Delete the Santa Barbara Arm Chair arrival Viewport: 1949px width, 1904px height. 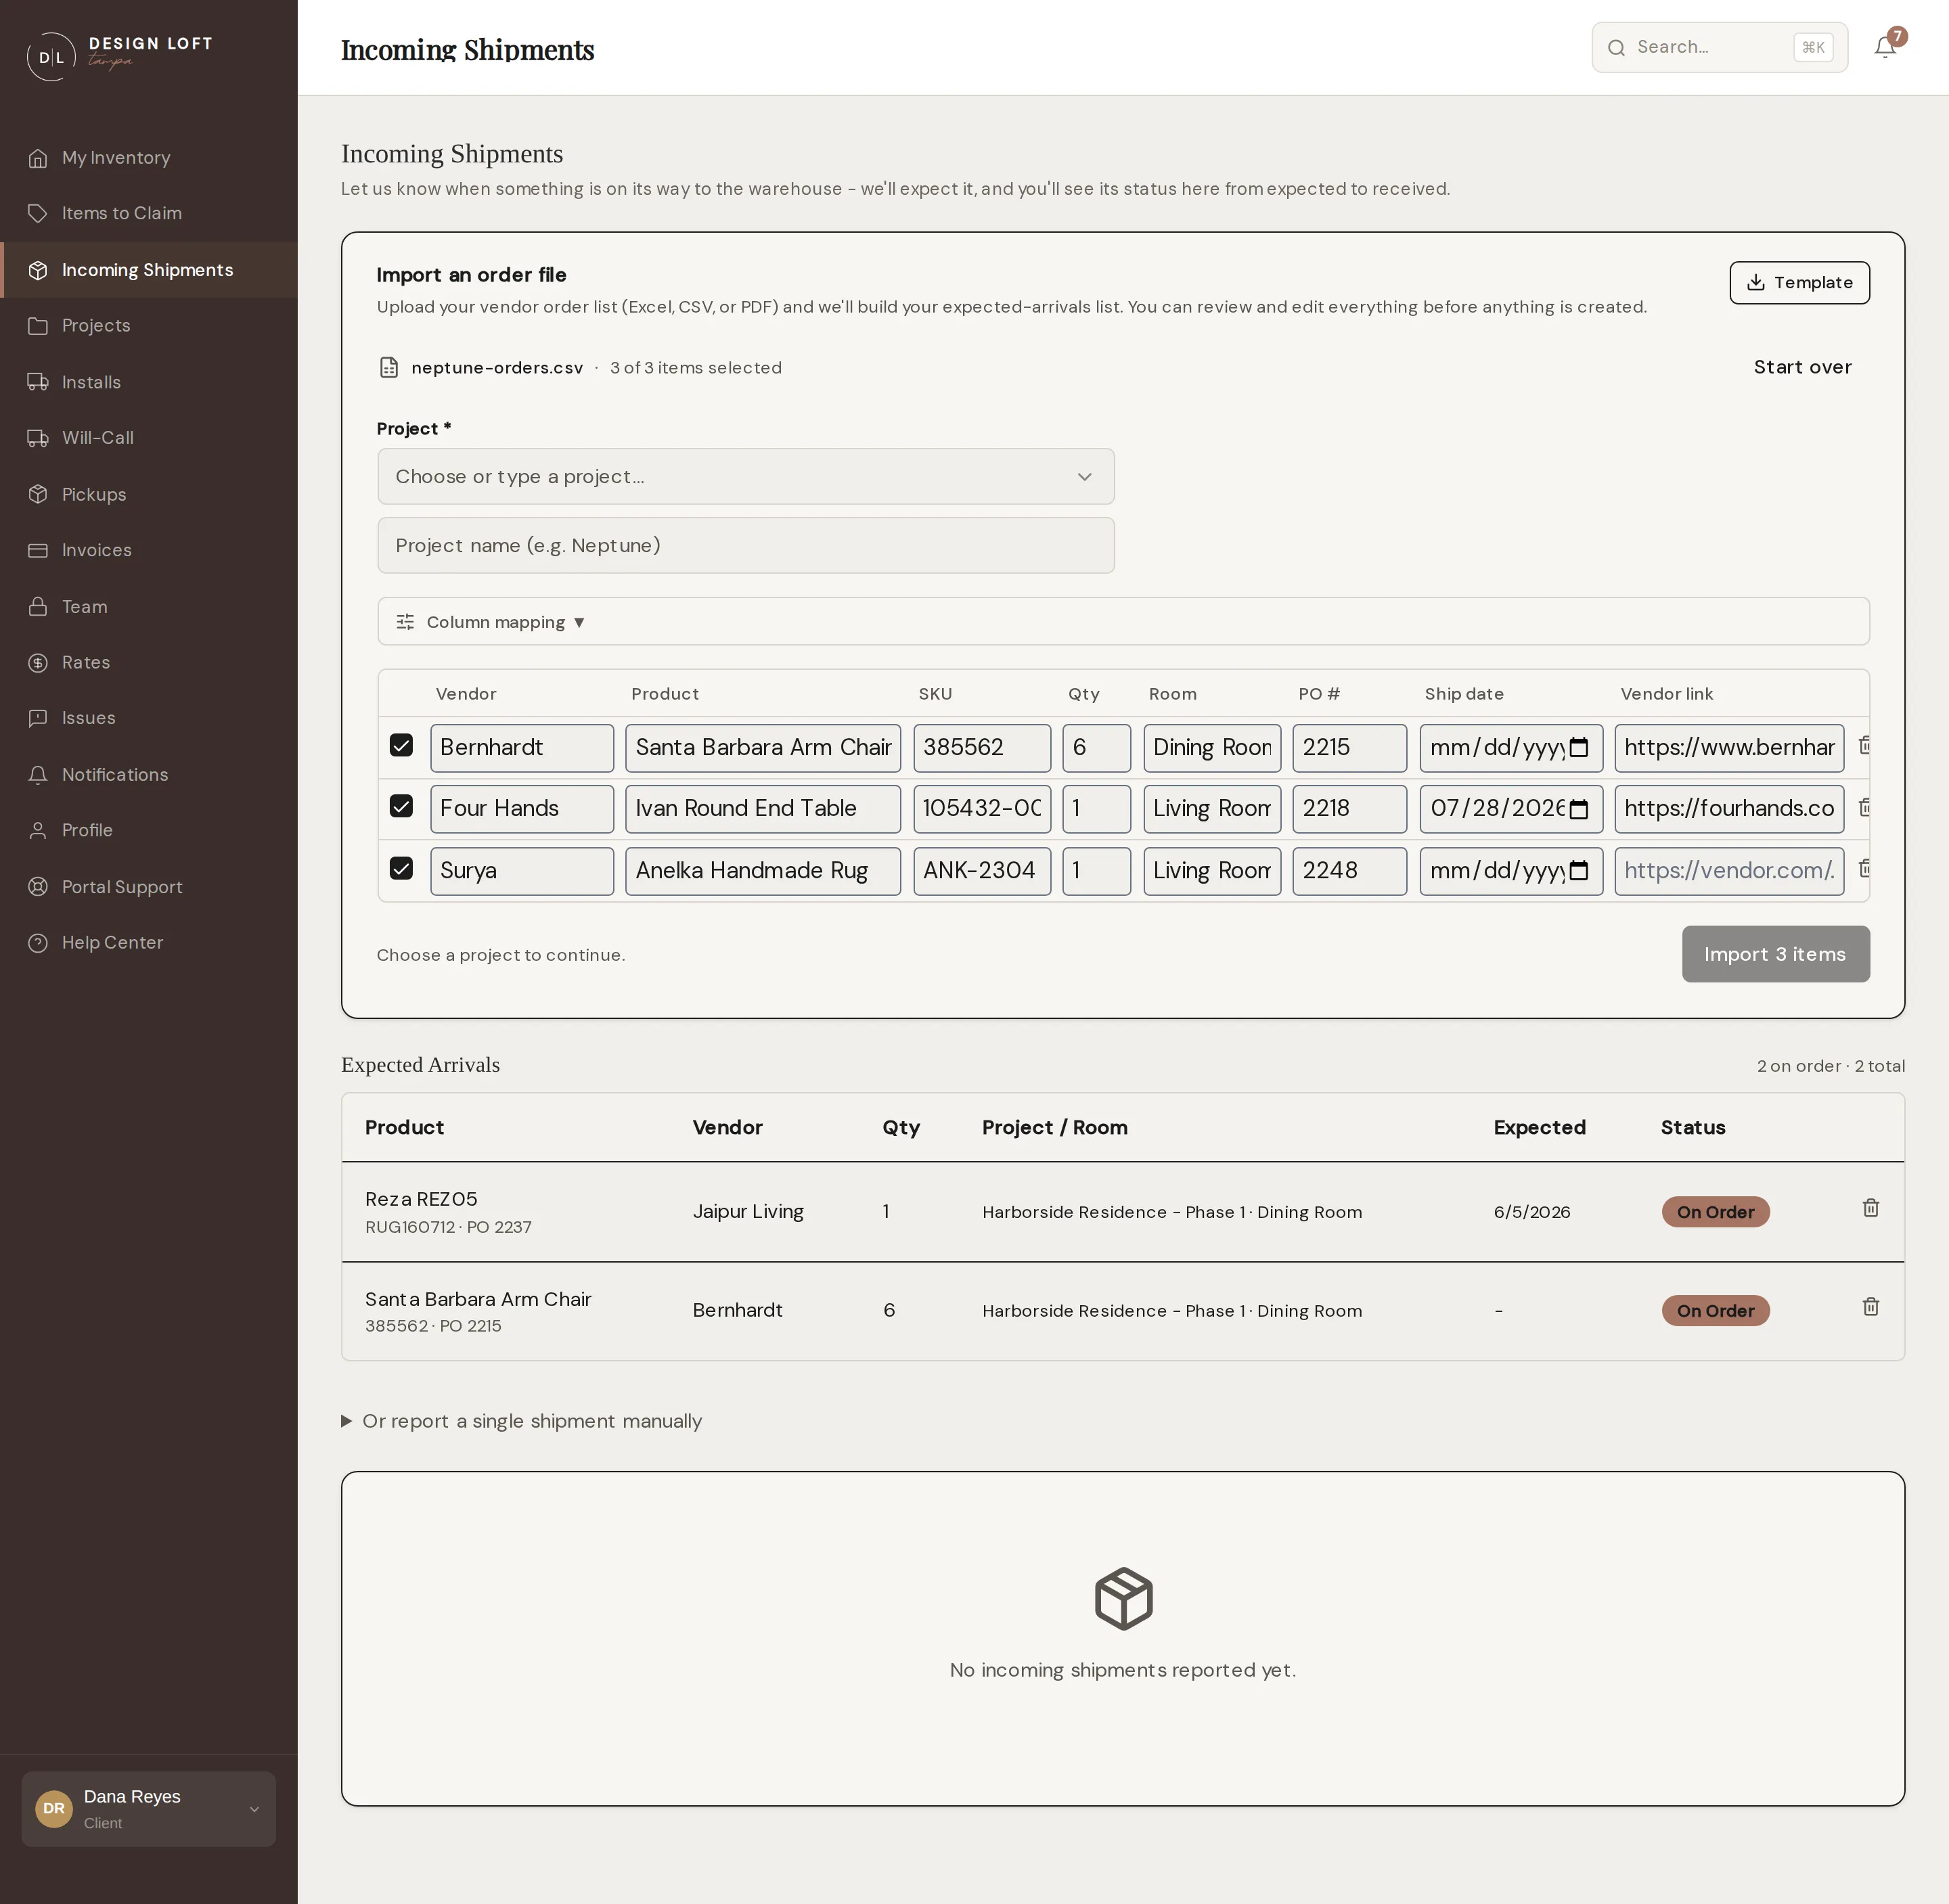click(1871, 1307)
